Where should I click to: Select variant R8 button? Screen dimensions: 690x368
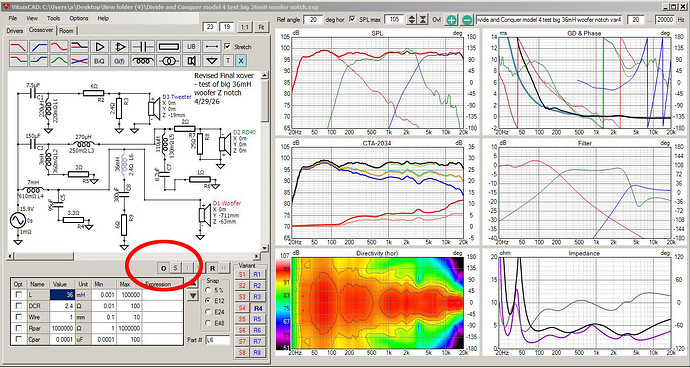(x=257, y=353)
